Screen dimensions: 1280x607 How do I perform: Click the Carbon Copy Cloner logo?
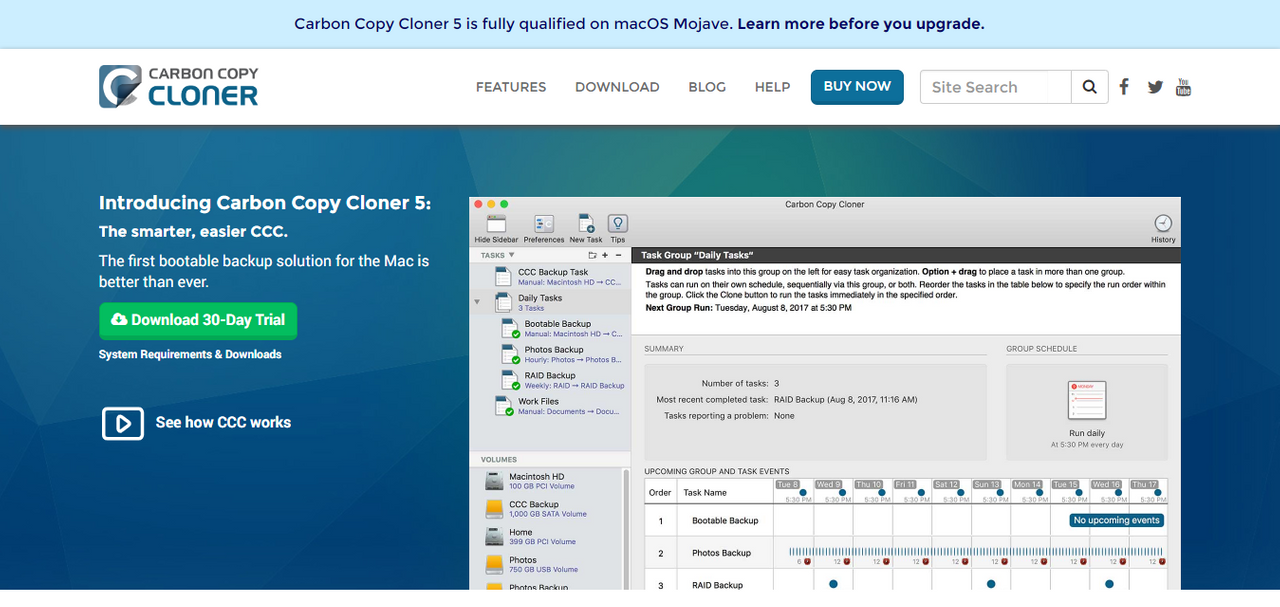pos(178,86)
